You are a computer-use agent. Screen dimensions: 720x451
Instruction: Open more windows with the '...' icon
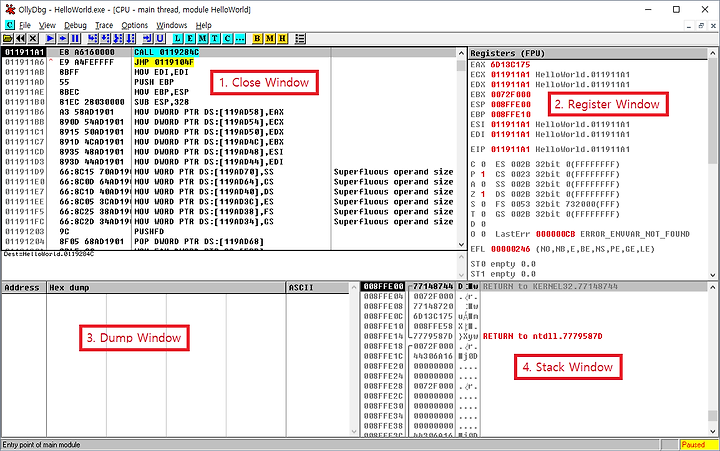pos(240,39)
